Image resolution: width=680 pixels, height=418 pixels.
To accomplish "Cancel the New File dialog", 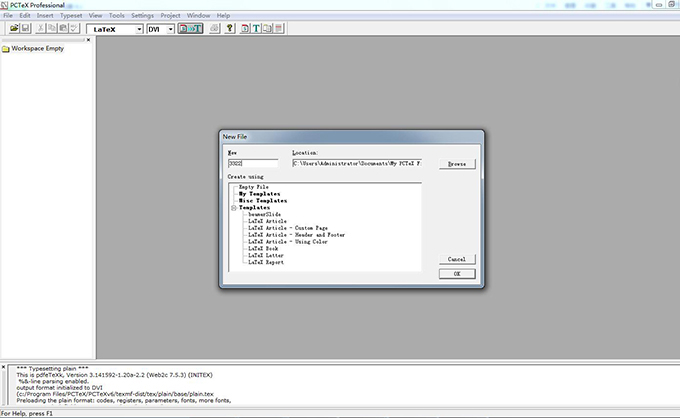I will coord(456,258).
